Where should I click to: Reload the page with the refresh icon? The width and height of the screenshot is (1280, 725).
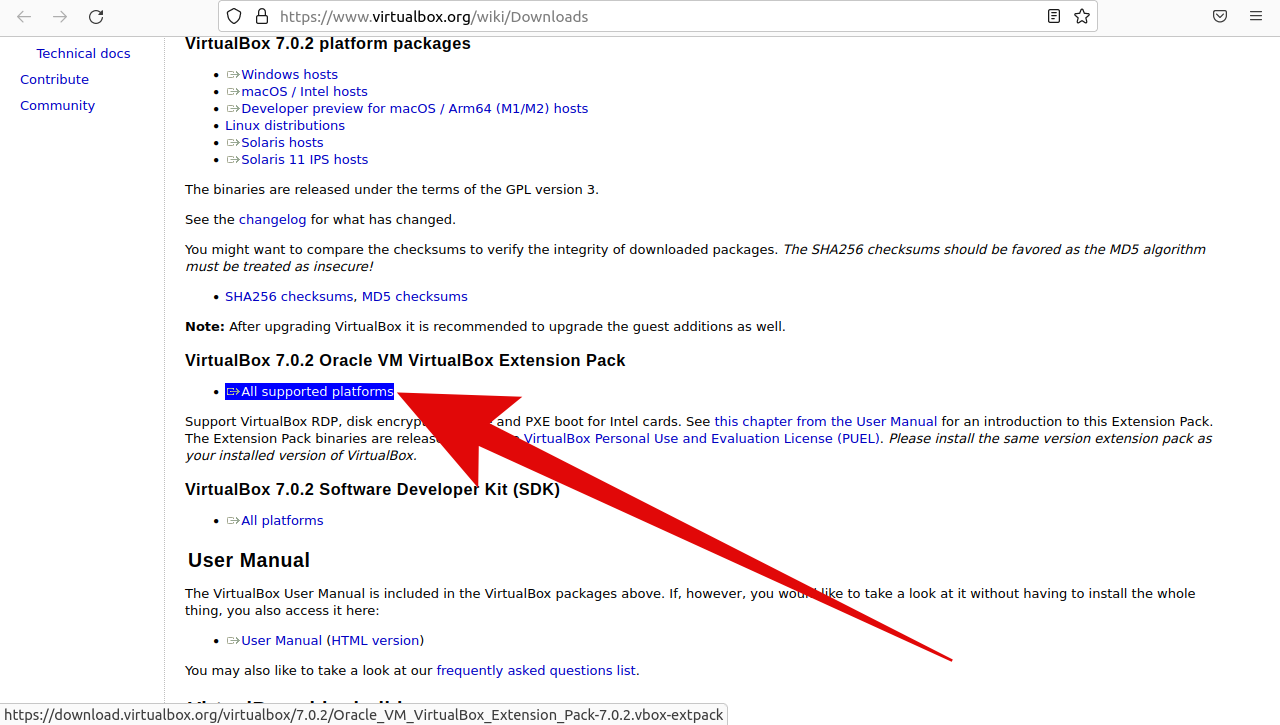[x=96, y=16]
